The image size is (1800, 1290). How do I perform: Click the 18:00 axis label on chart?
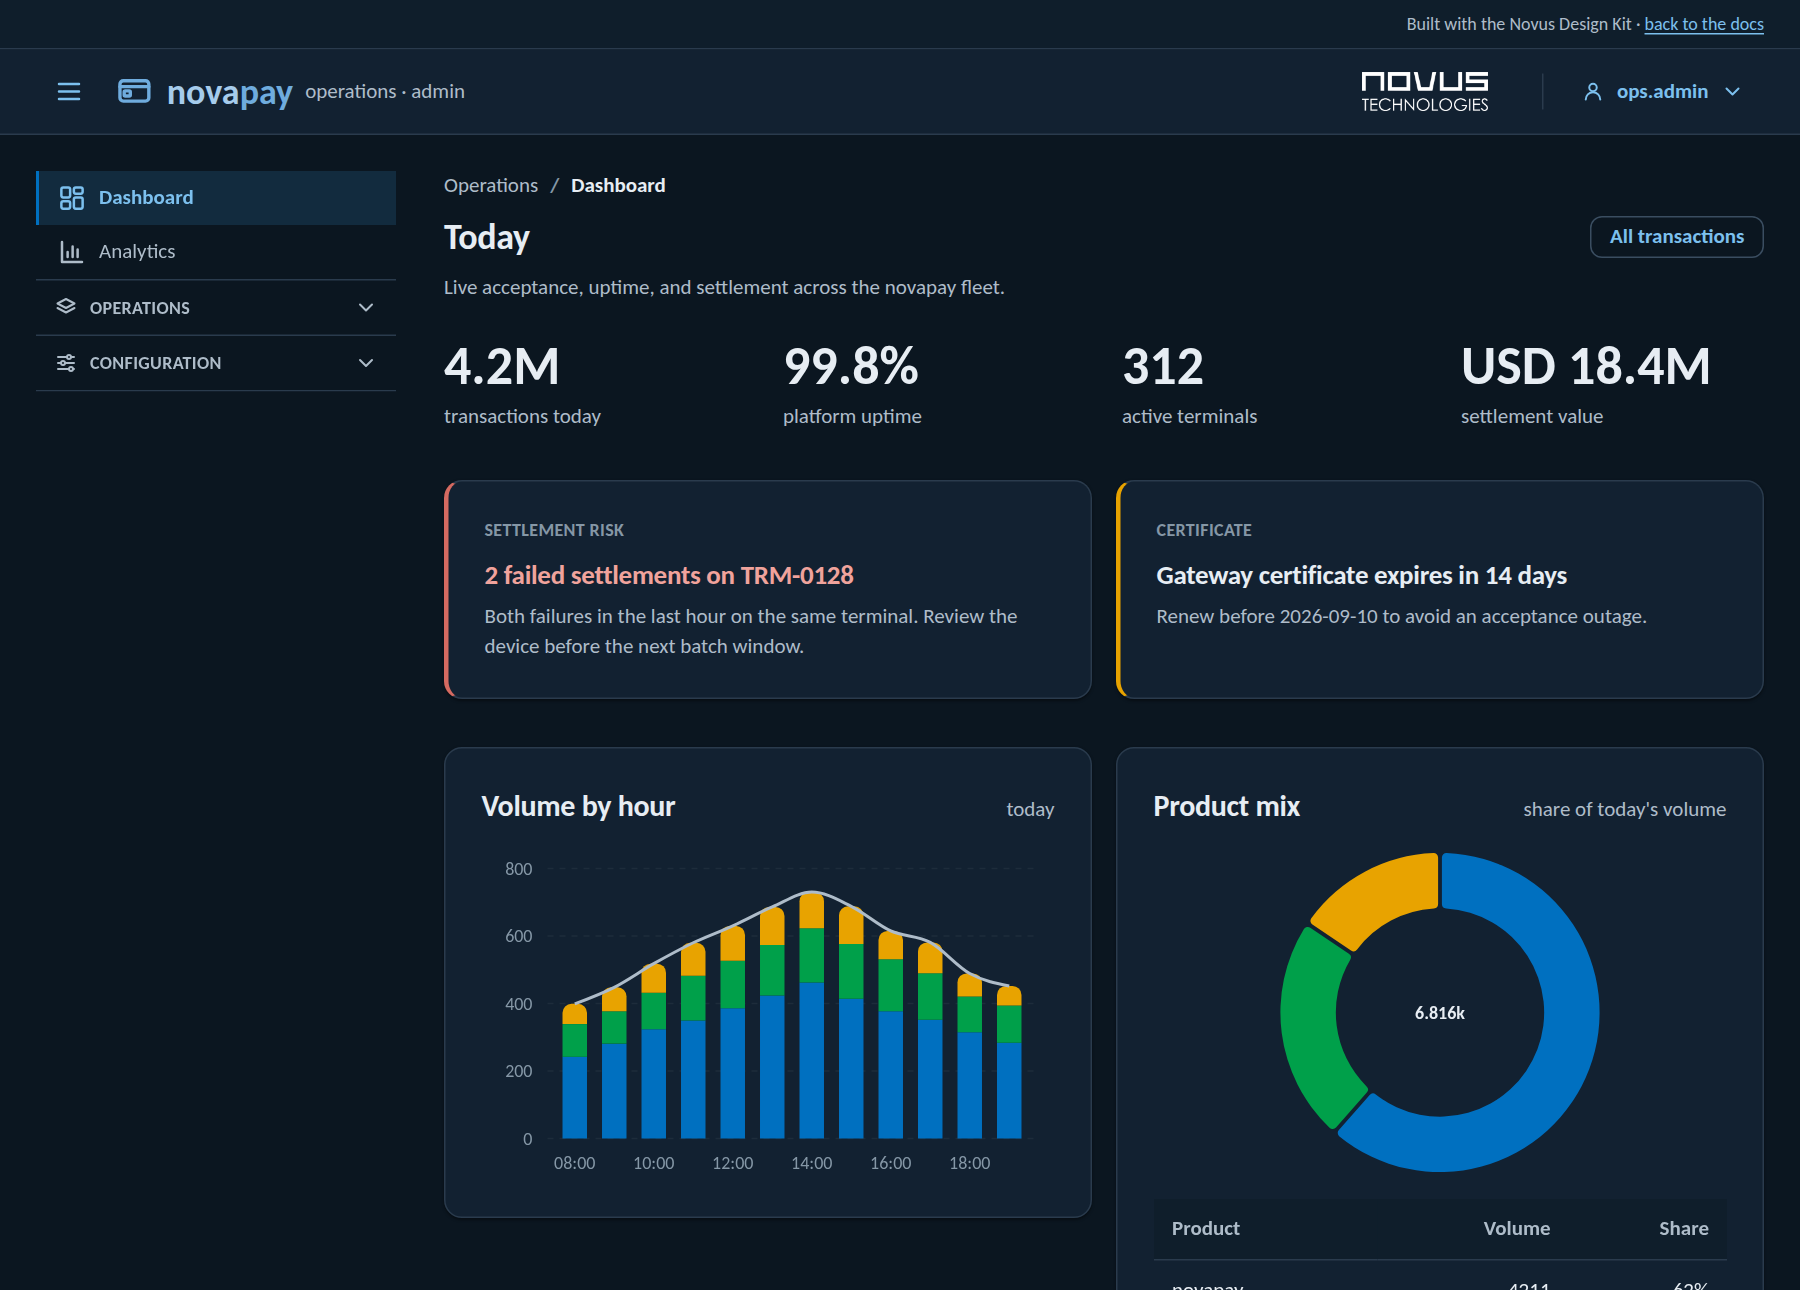970,1163
